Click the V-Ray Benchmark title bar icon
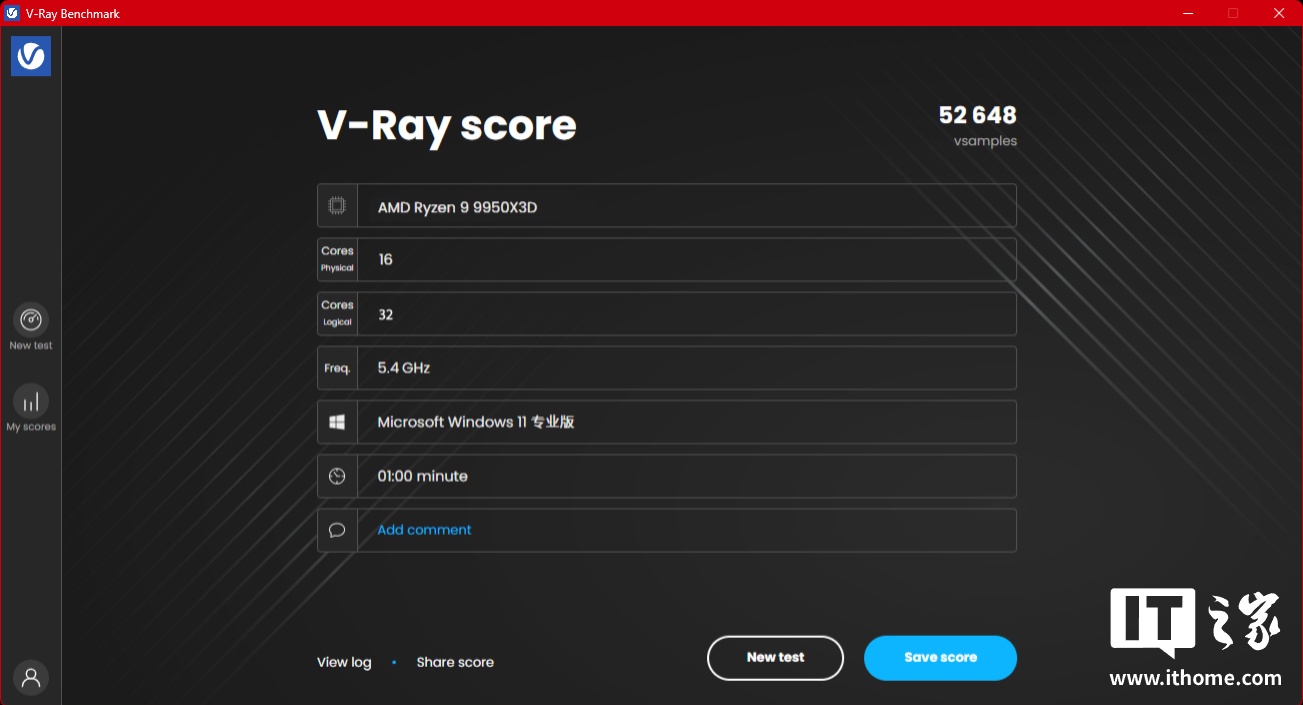The width and height of the screenshot is (1303, 705). [12, 13]
